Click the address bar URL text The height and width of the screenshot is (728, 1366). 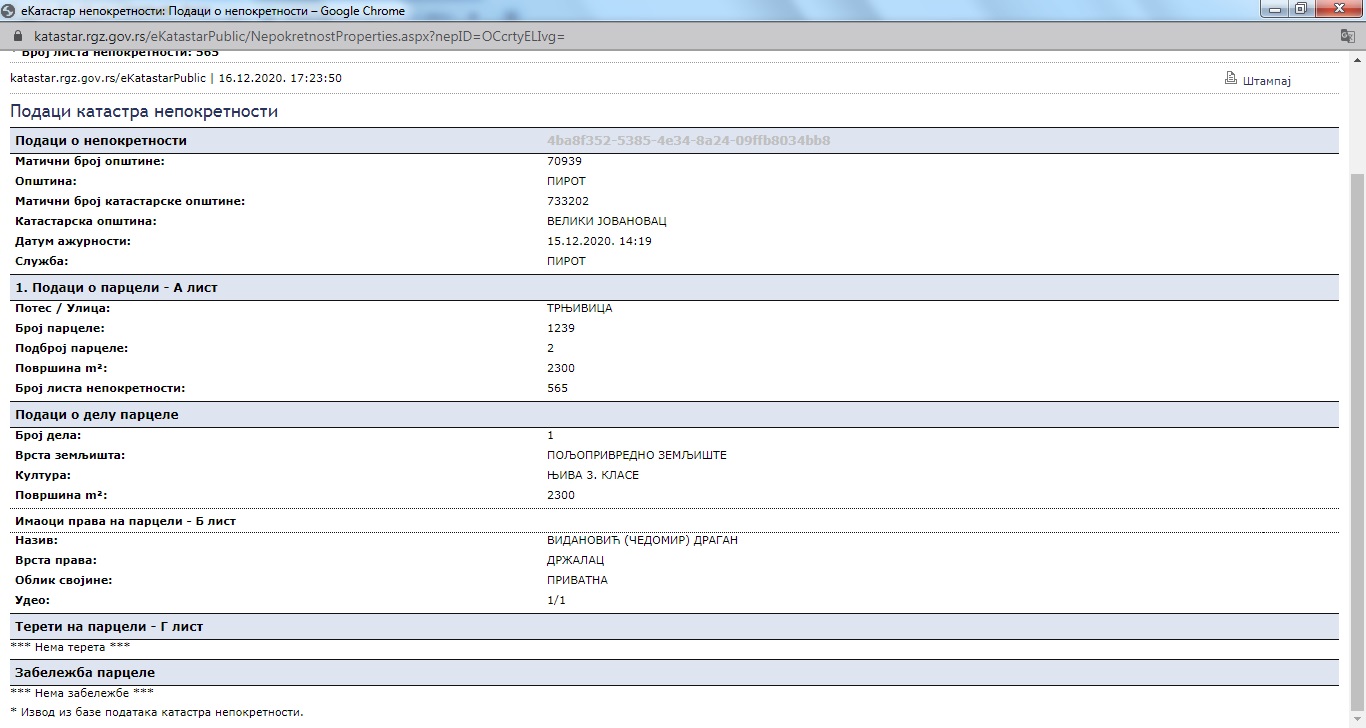(300, 36)
